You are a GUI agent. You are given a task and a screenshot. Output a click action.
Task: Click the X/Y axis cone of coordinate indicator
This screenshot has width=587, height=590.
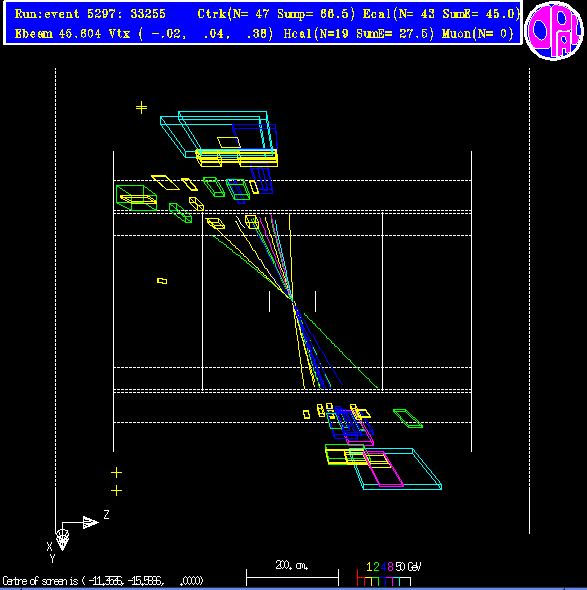(62, 540)
